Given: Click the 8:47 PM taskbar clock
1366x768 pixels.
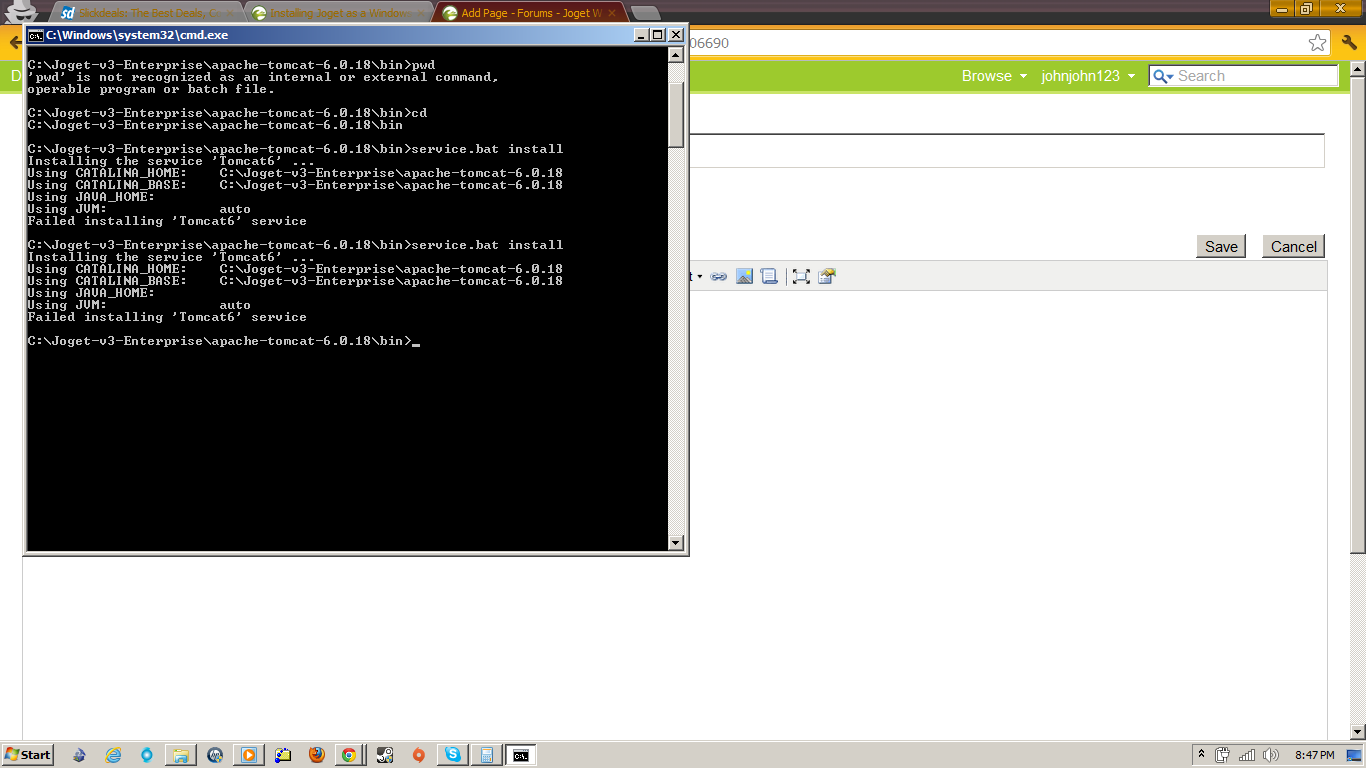Looking at the screenshot, I should 1314,755.
